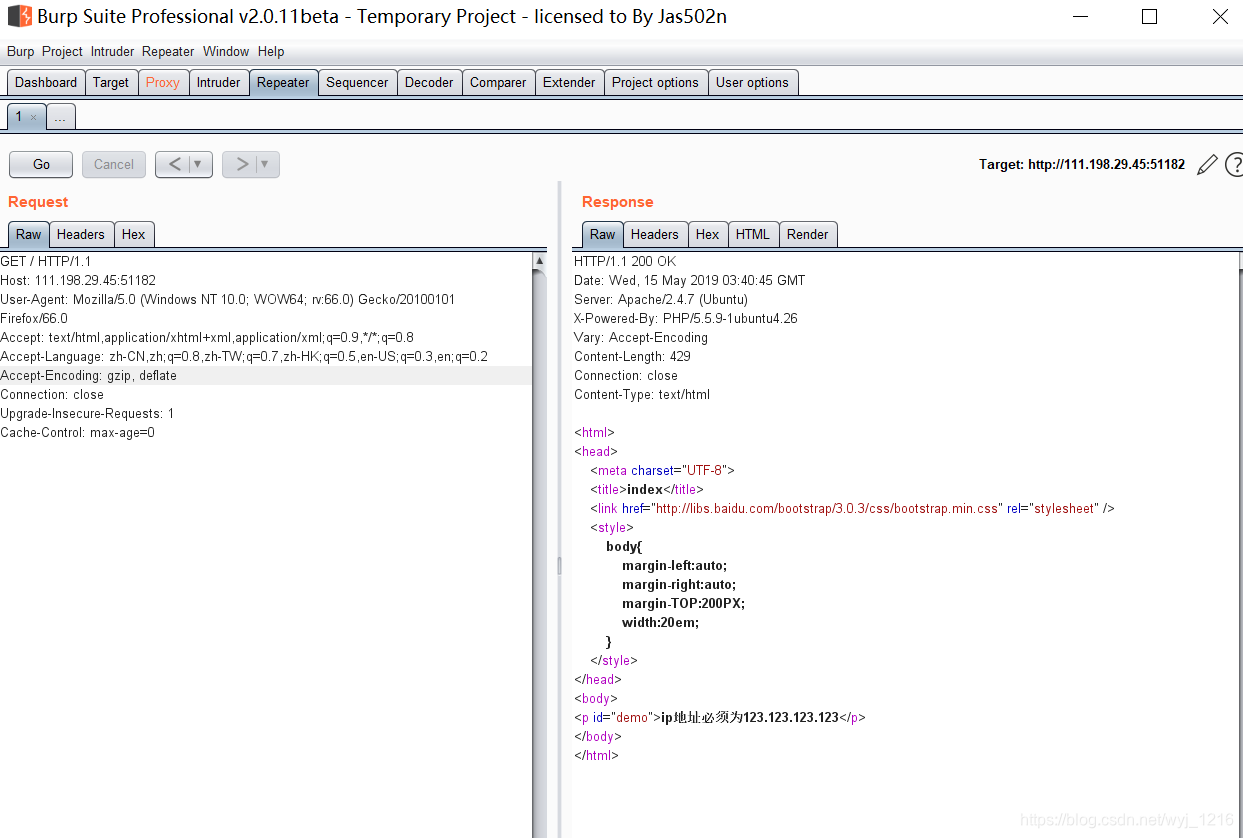The width and height of the screenshot is (1243, 838).
Task: Select the Request Hex tab
Action: (x=134, y=234)
